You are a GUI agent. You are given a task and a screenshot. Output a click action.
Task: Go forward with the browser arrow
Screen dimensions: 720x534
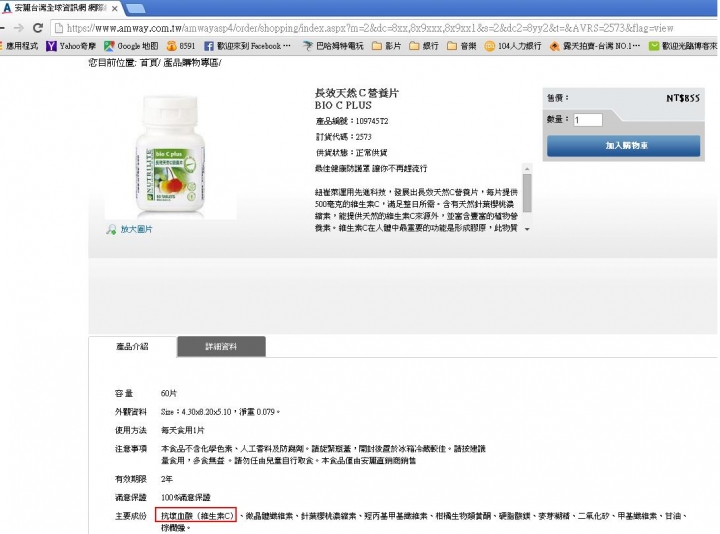(x=18, y=28)
